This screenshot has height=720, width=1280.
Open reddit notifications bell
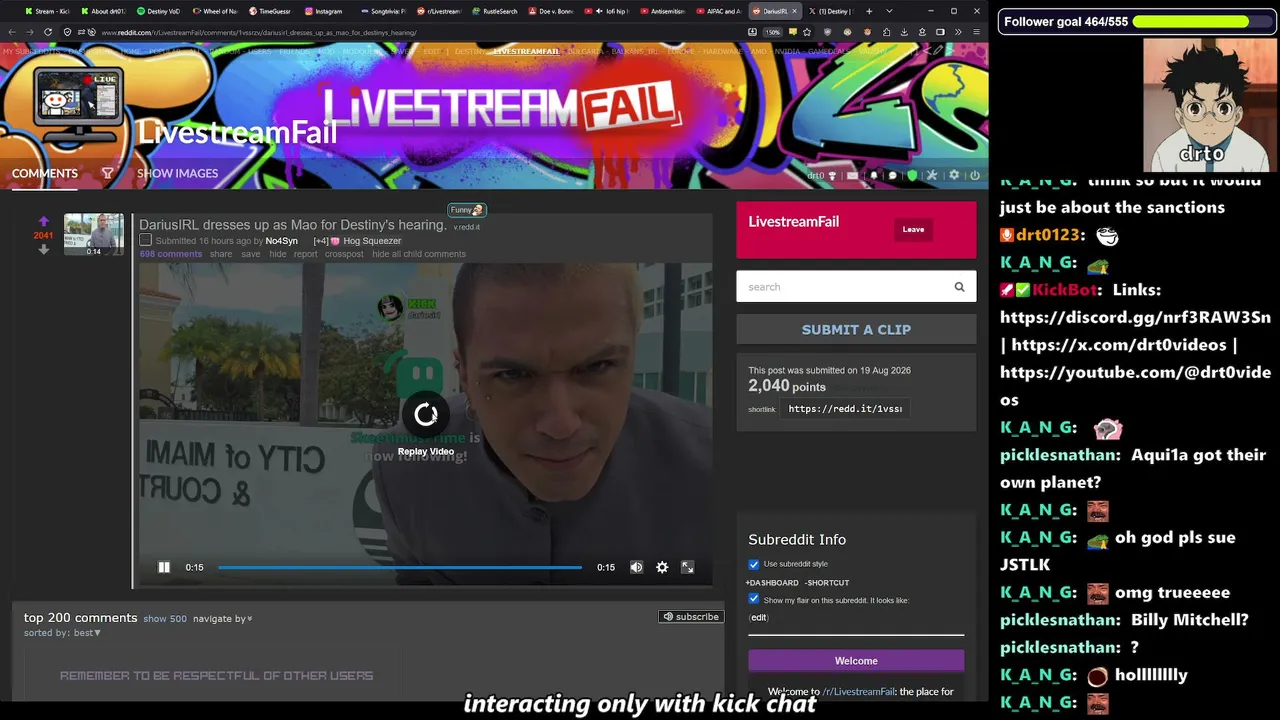(873, 176)
